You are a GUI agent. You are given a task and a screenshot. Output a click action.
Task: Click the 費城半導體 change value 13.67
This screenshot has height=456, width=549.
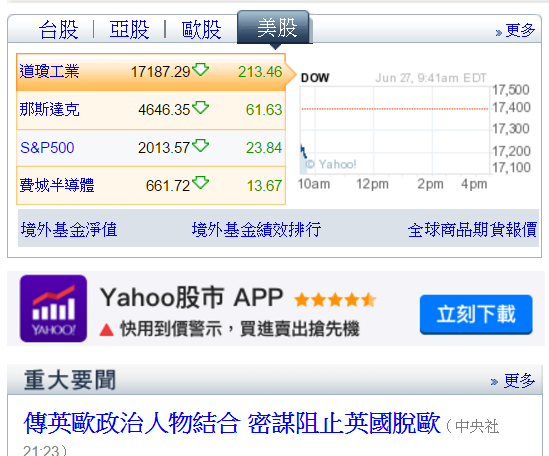[264, 185]
